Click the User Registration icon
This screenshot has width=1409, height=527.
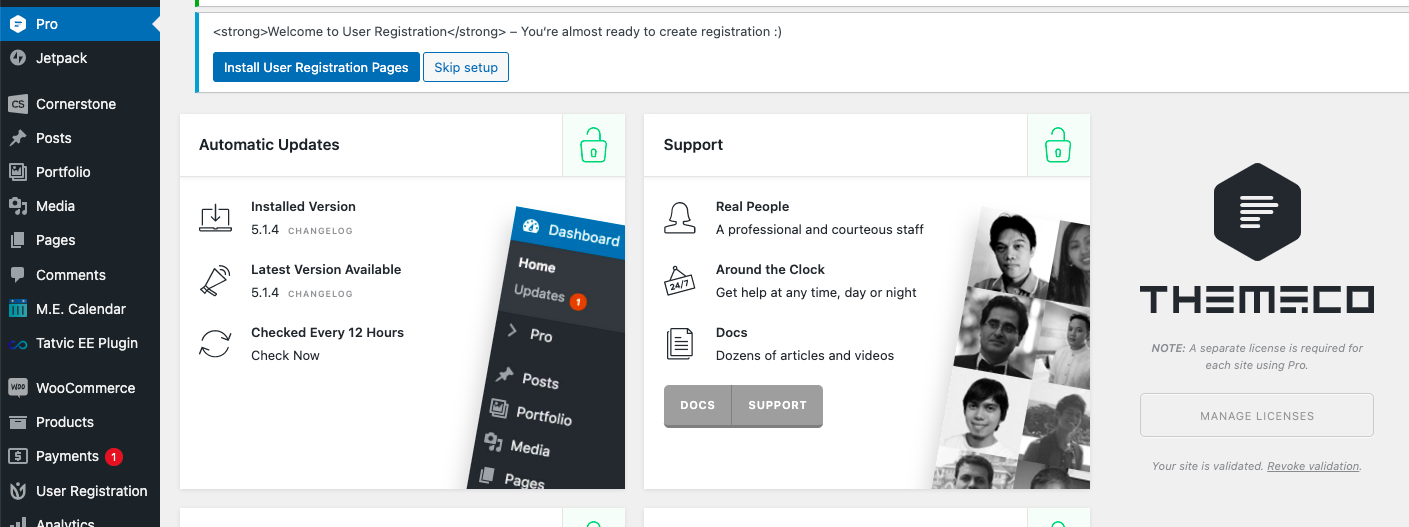(17, 491)
